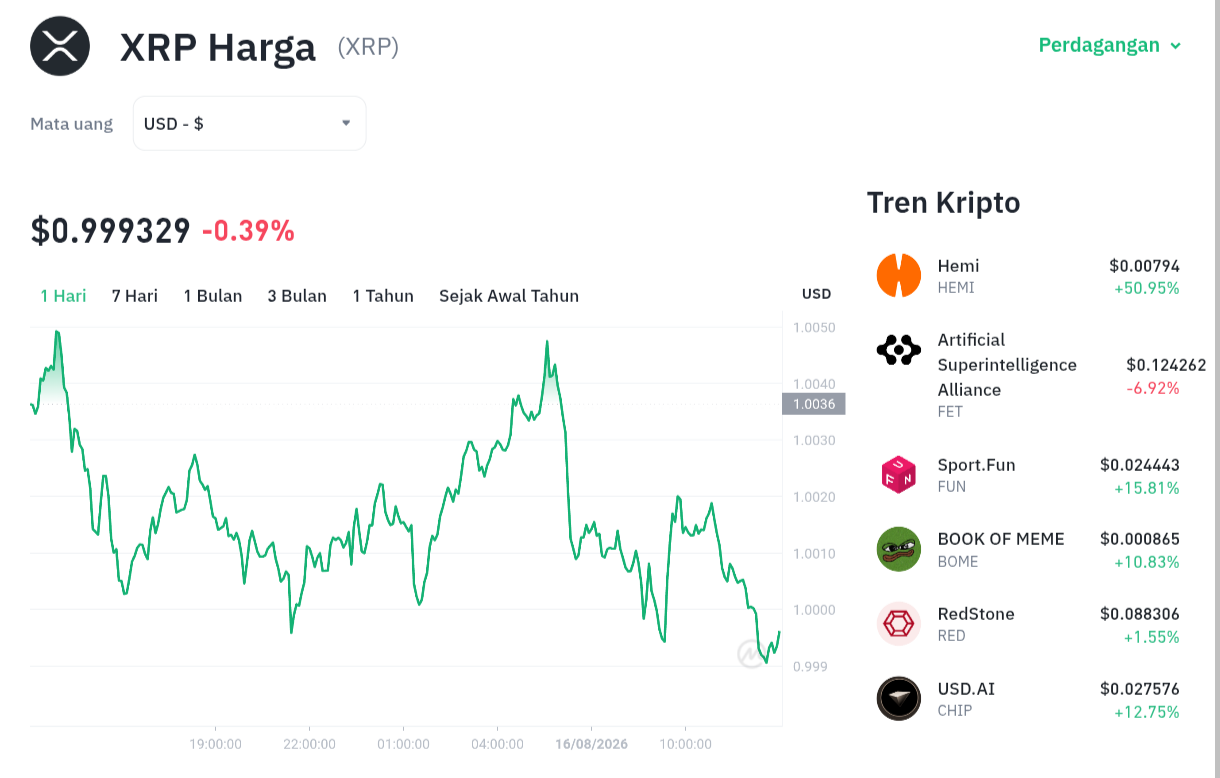Open the BOOK OF MEME frog icon
The image size is (1220, 778).
point(899,549)
